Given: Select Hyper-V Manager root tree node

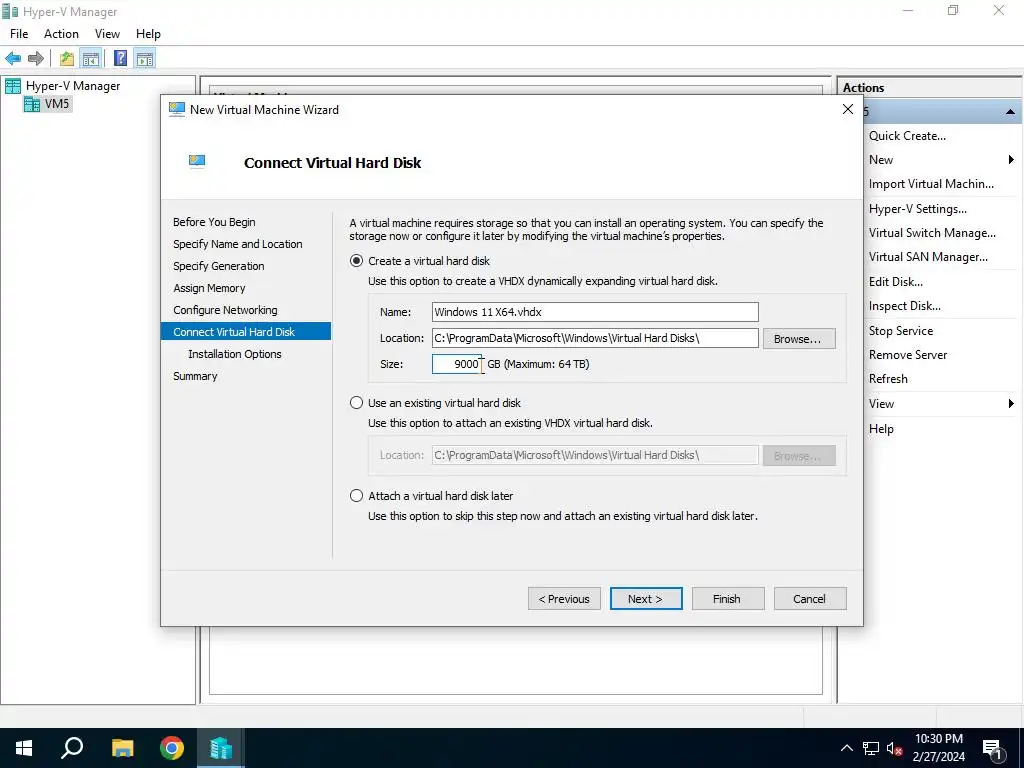Looking at the screenshot, I should tap(72, 86).
